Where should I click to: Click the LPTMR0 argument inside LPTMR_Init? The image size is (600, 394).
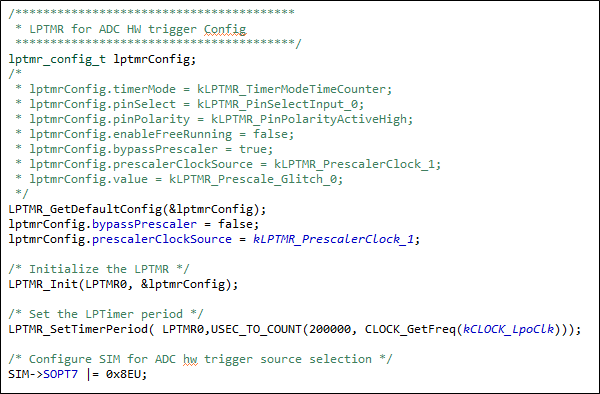point(106,284)
